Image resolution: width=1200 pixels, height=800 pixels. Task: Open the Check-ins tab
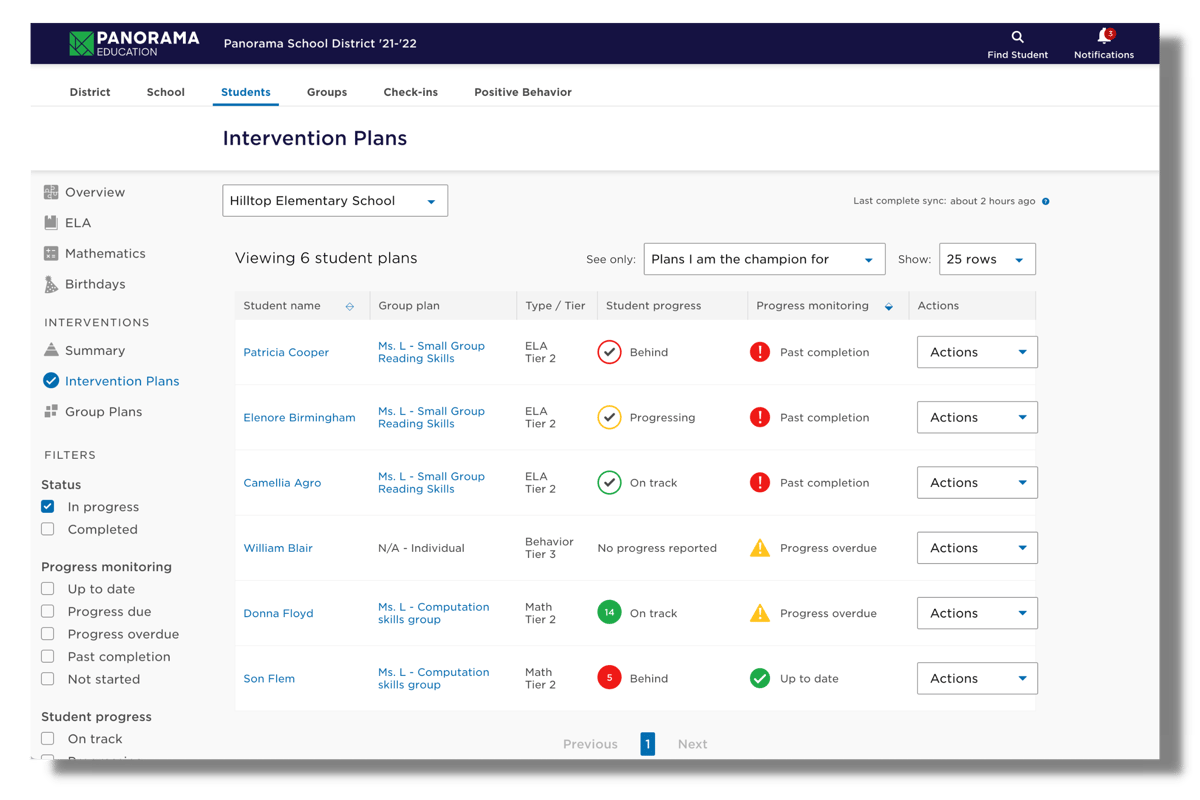pyautogui.click(x=411, y=91)
